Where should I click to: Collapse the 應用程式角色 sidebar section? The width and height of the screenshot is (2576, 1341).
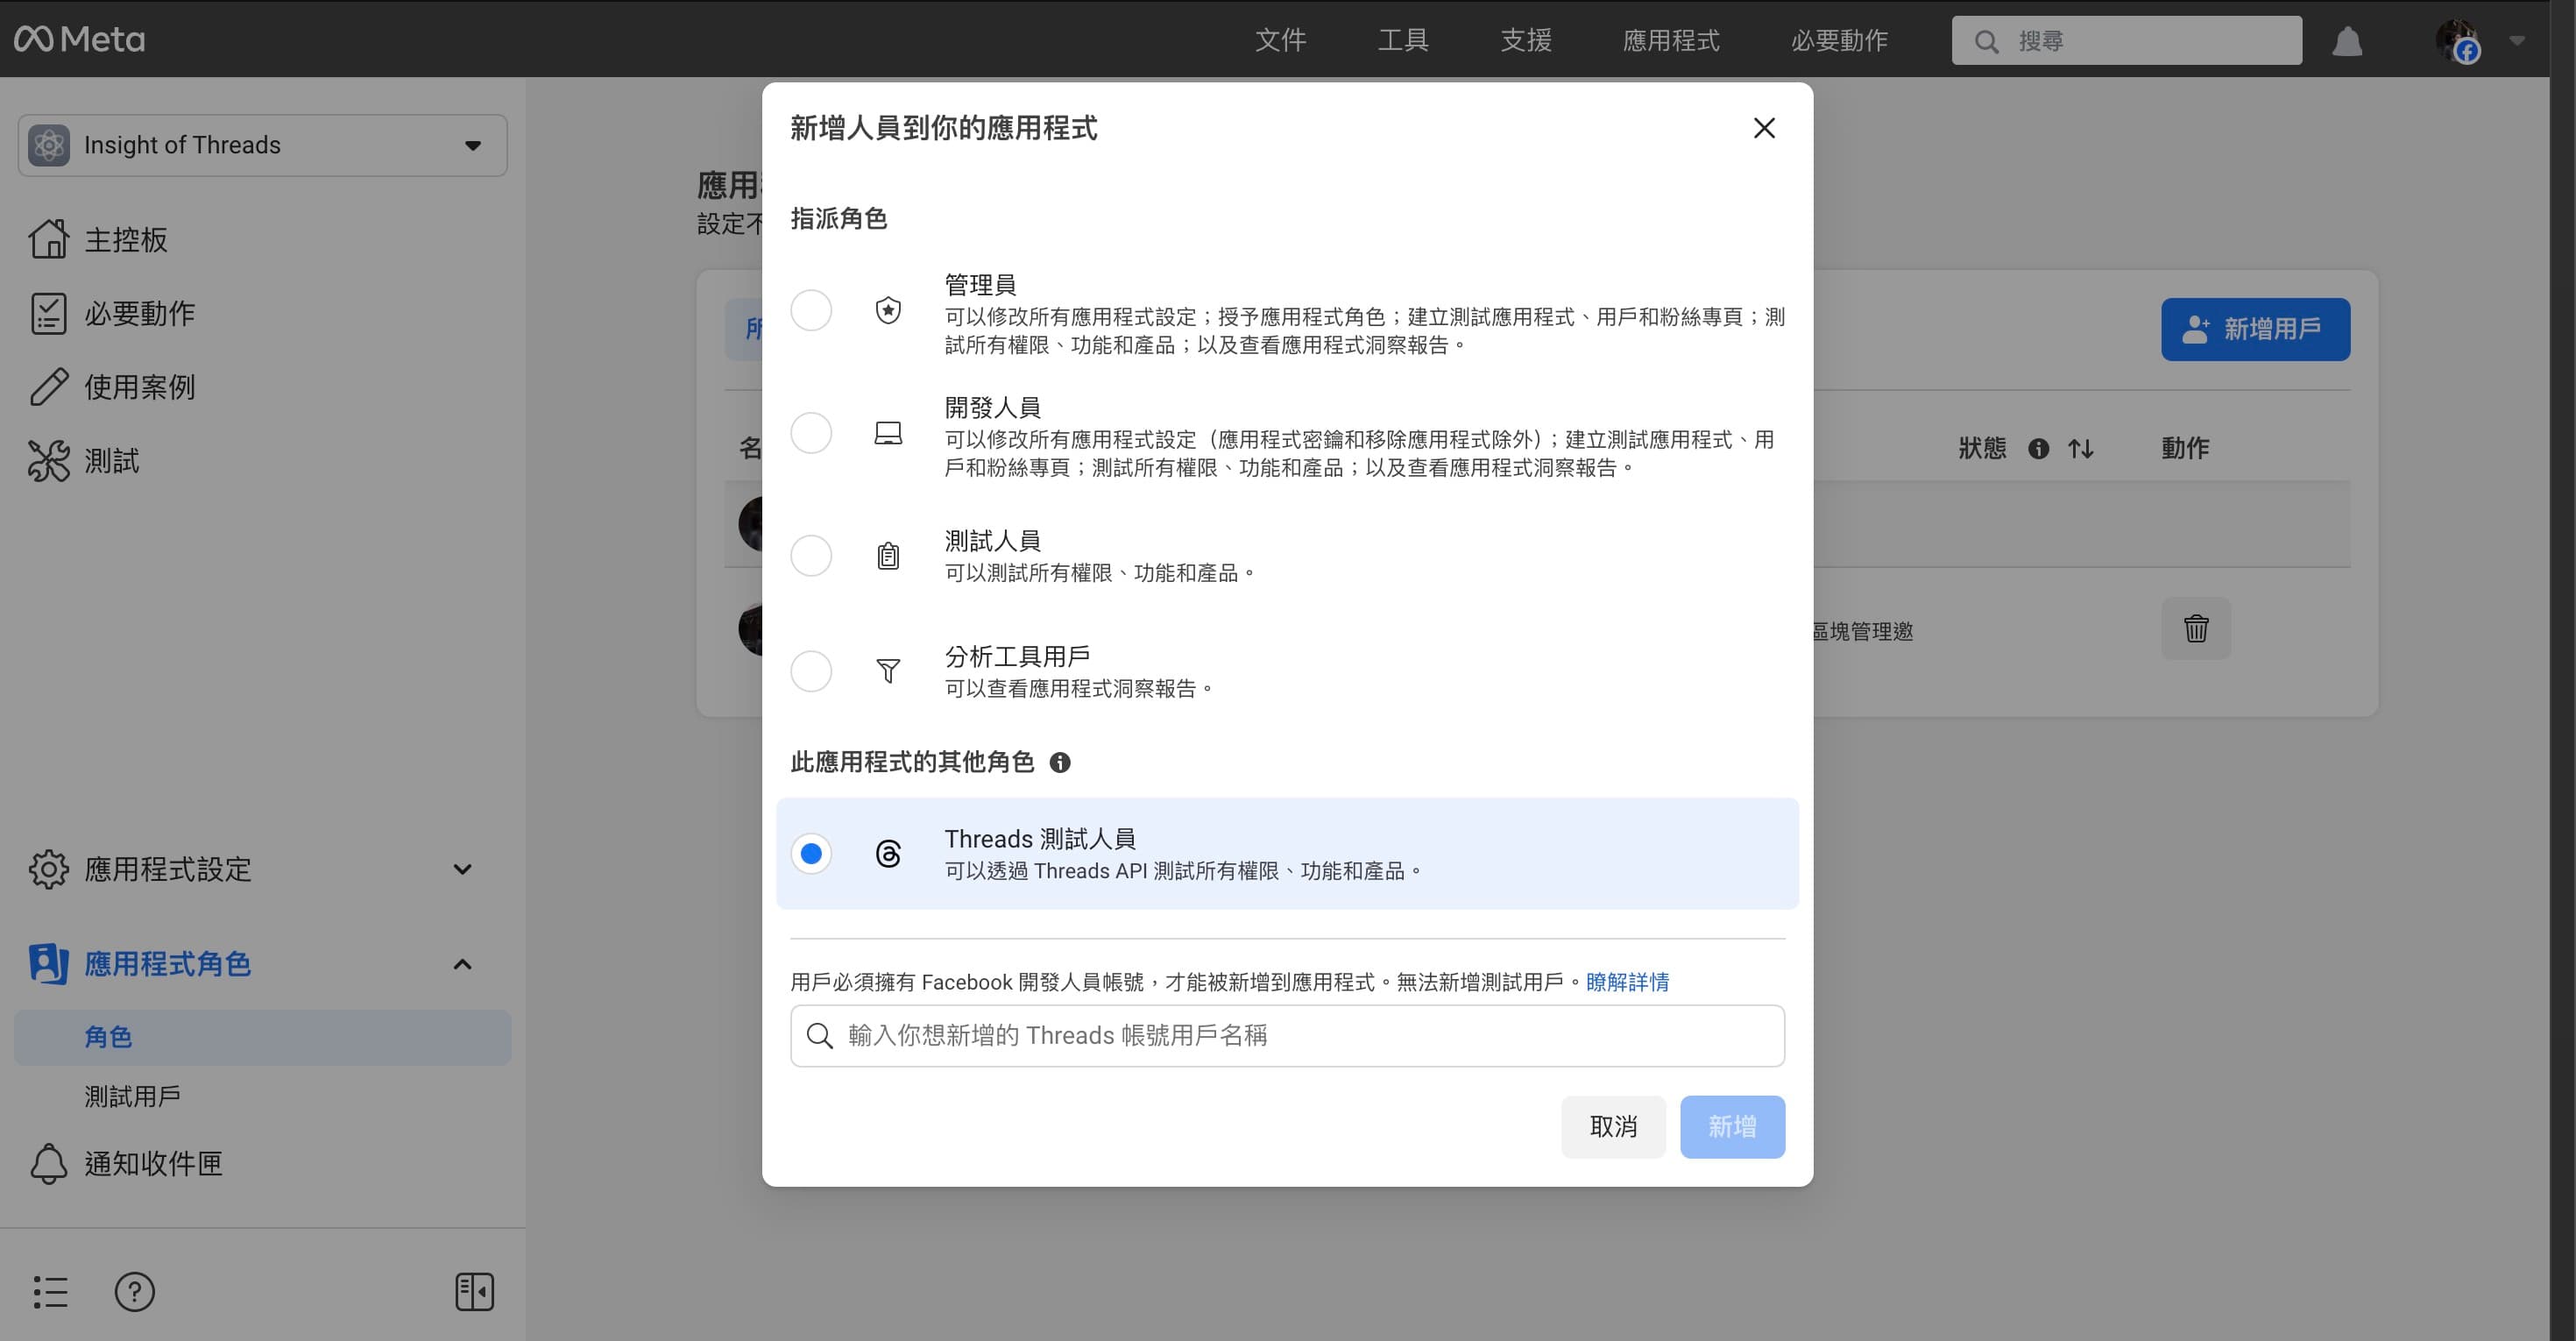tap(462, 963)
